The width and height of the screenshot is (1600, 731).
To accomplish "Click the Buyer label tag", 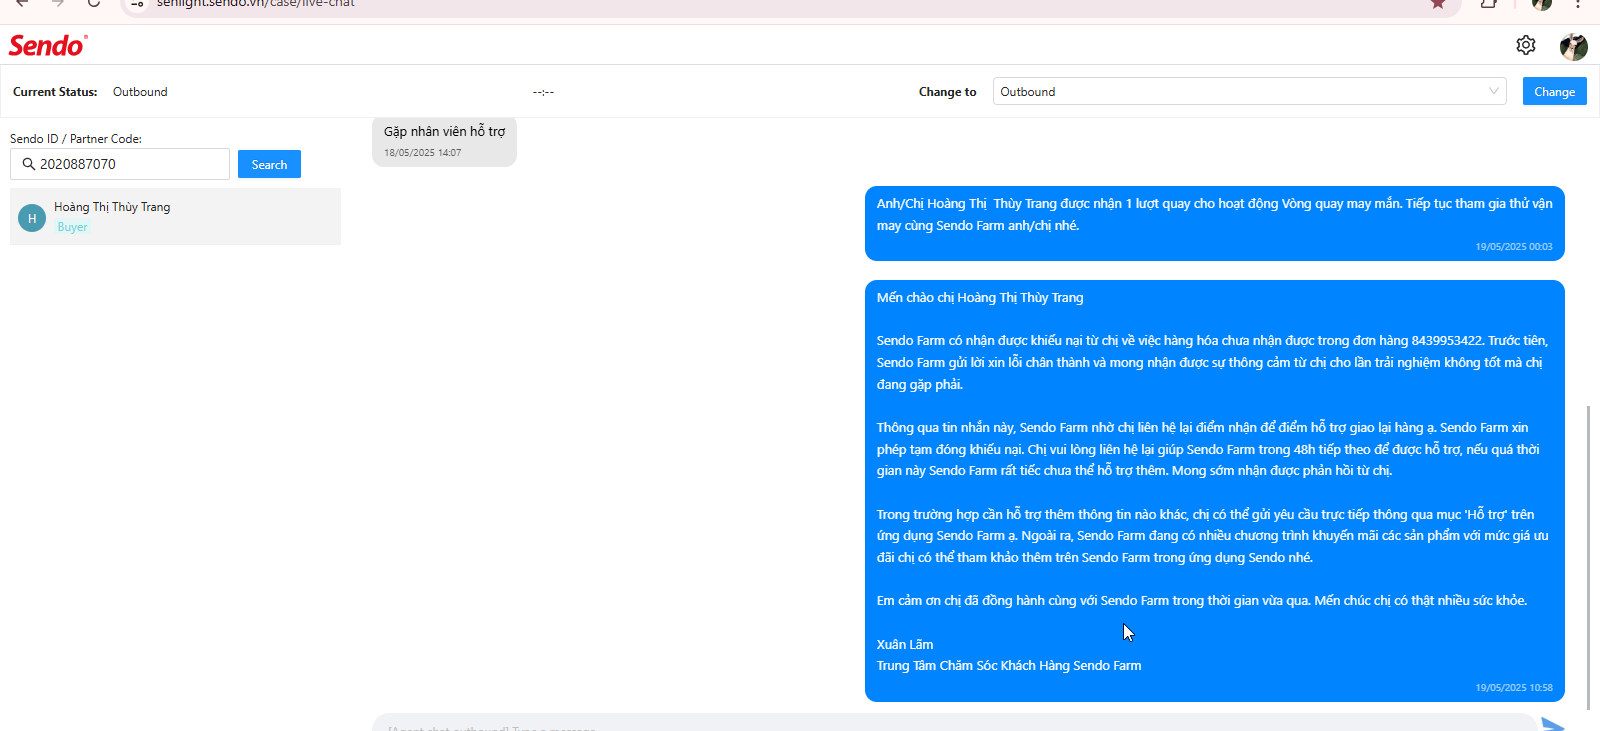I will point(72,227).
